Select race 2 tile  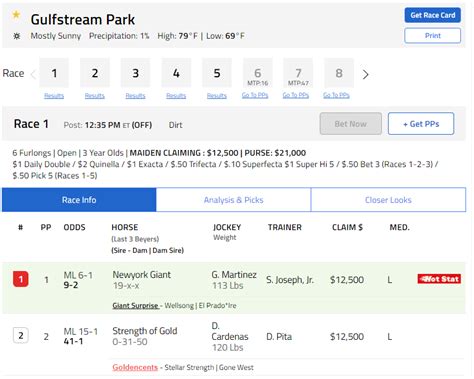(x=95, y=73)
